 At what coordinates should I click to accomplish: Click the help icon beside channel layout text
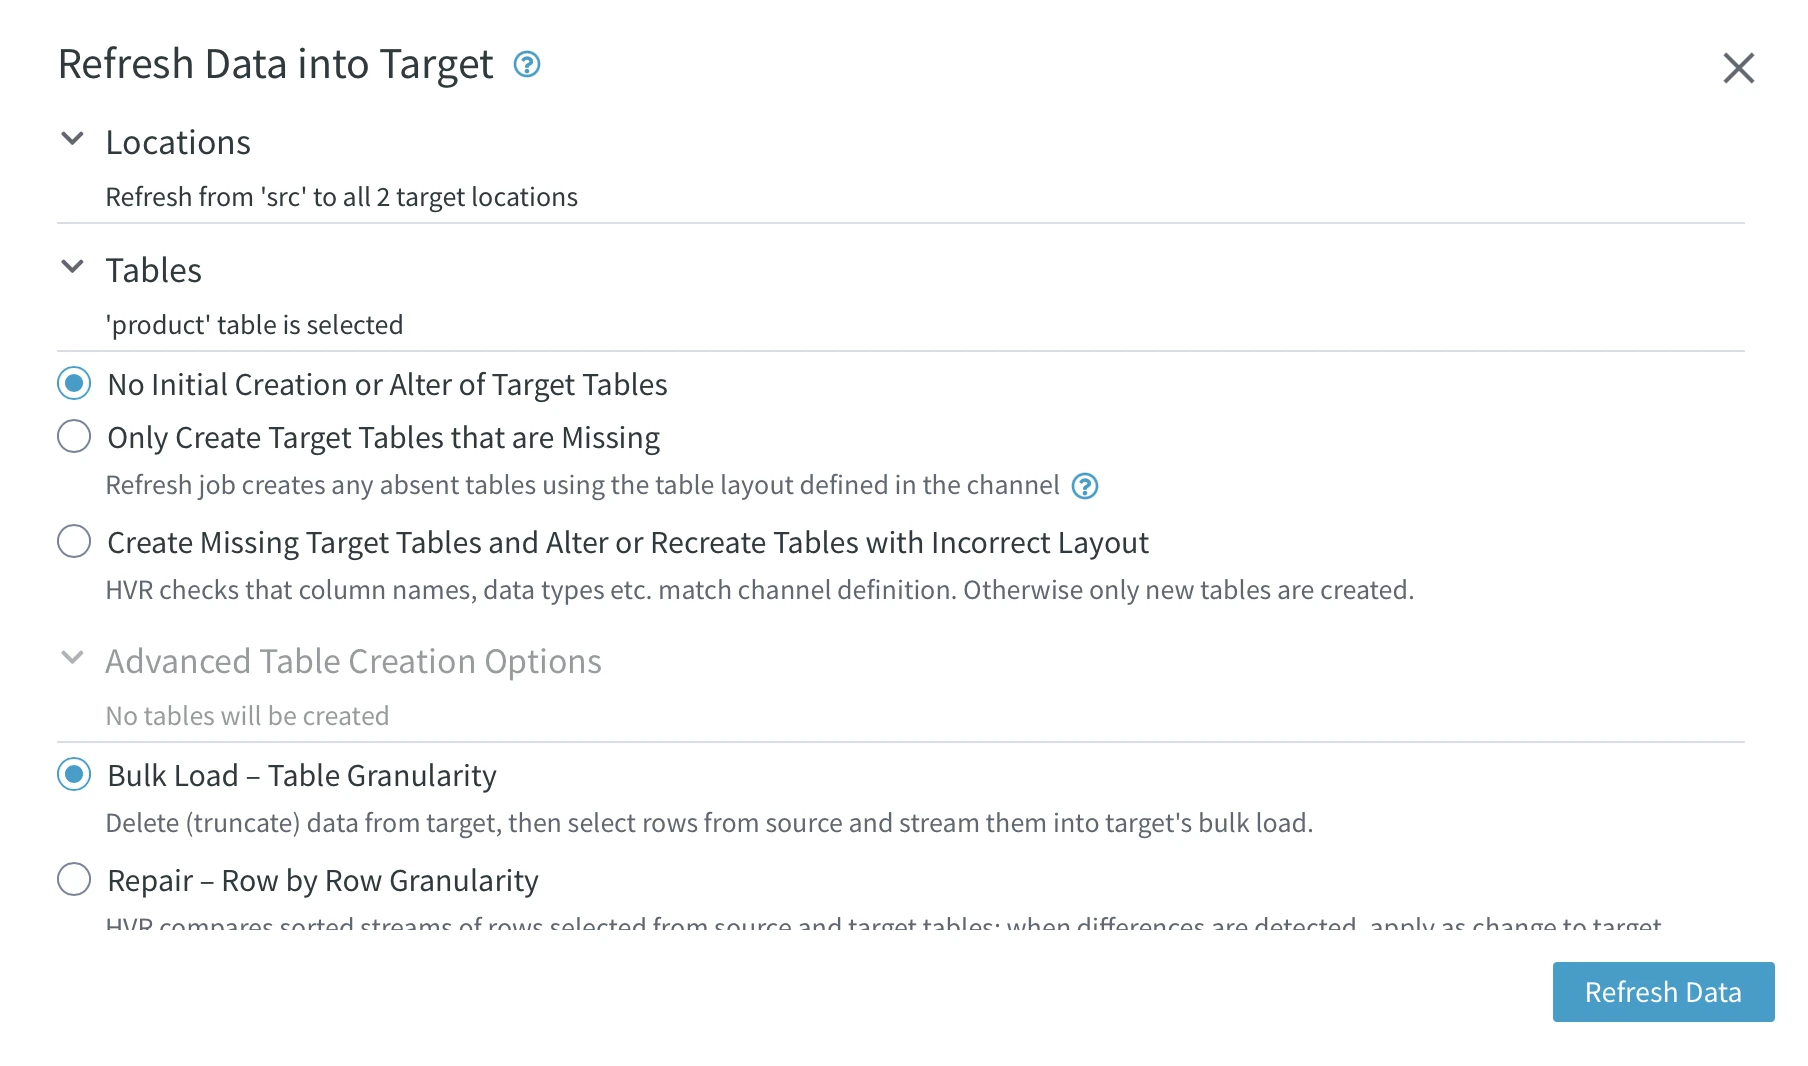coord(1086,486)
